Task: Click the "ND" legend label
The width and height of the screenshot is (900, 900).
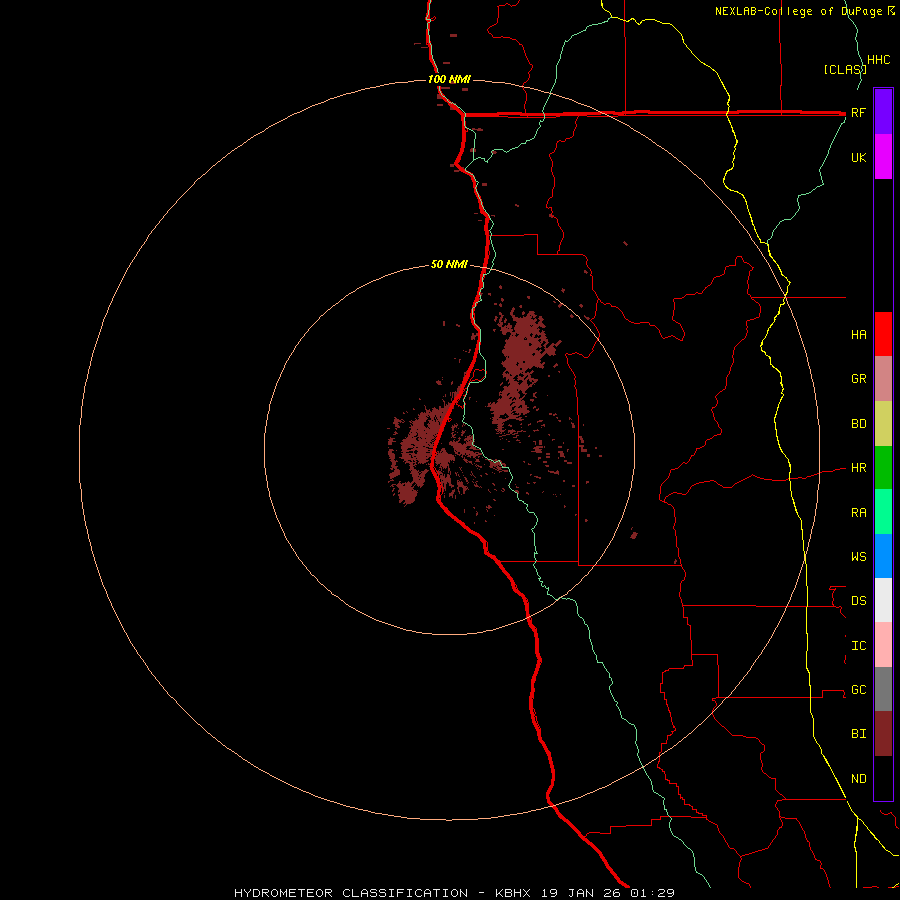Action: (x=859, y=779)
